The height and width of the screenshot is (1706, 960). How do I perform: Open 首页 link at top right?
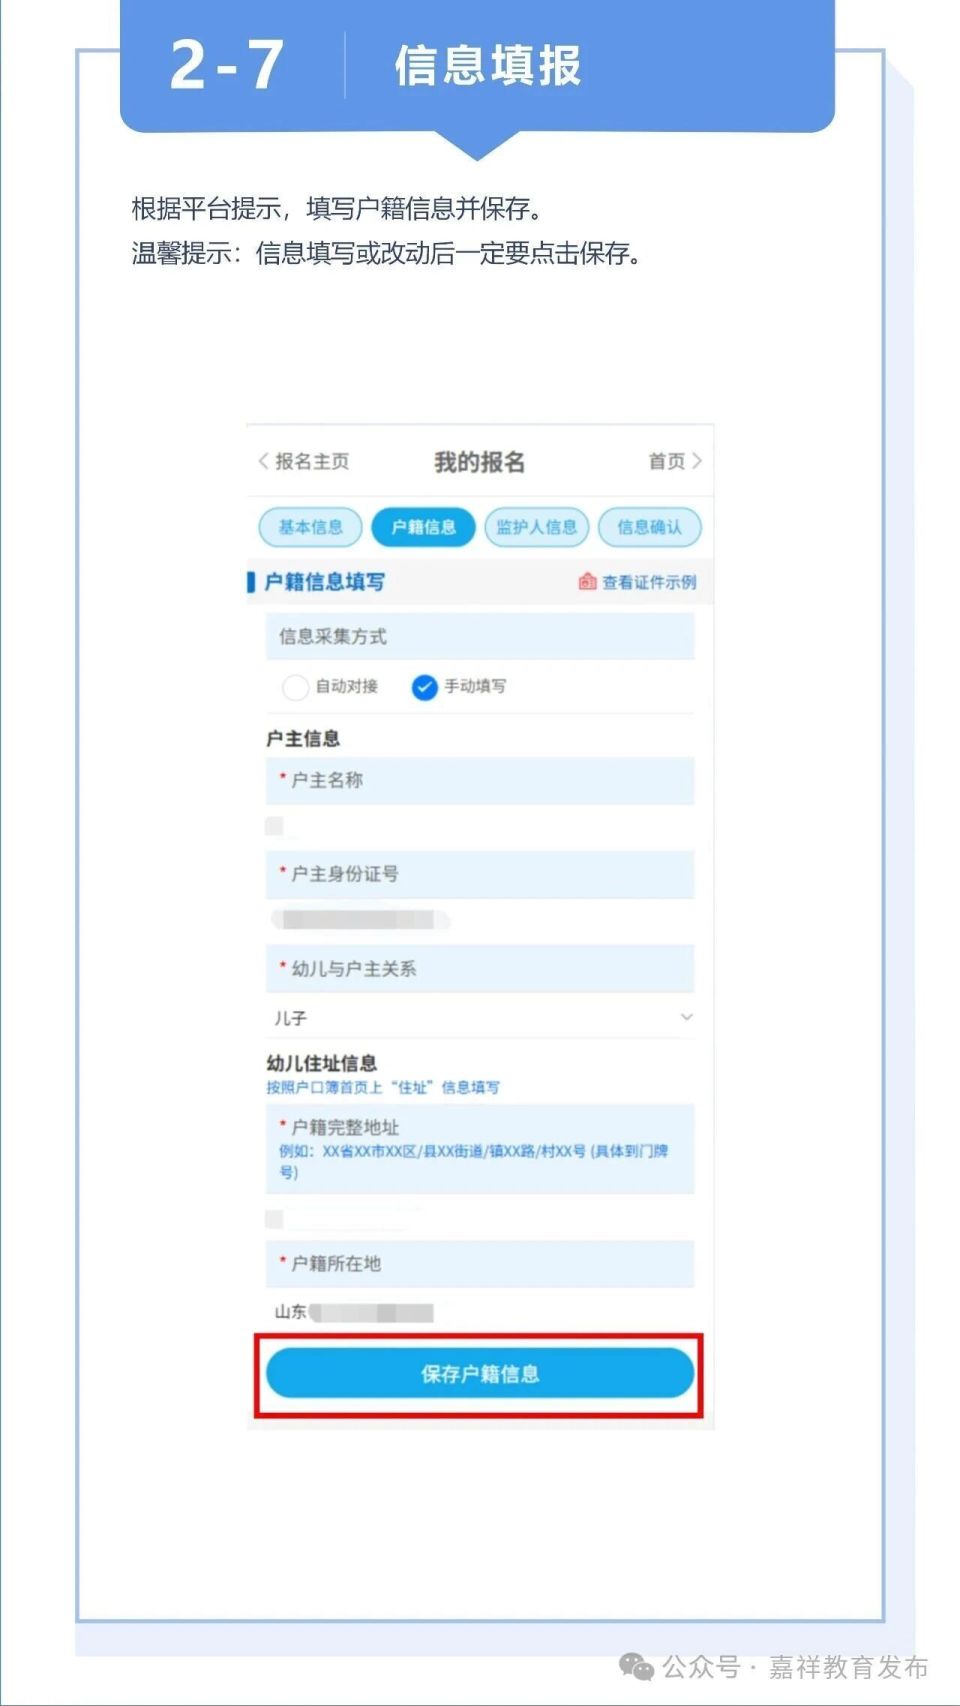click(675, 461)
